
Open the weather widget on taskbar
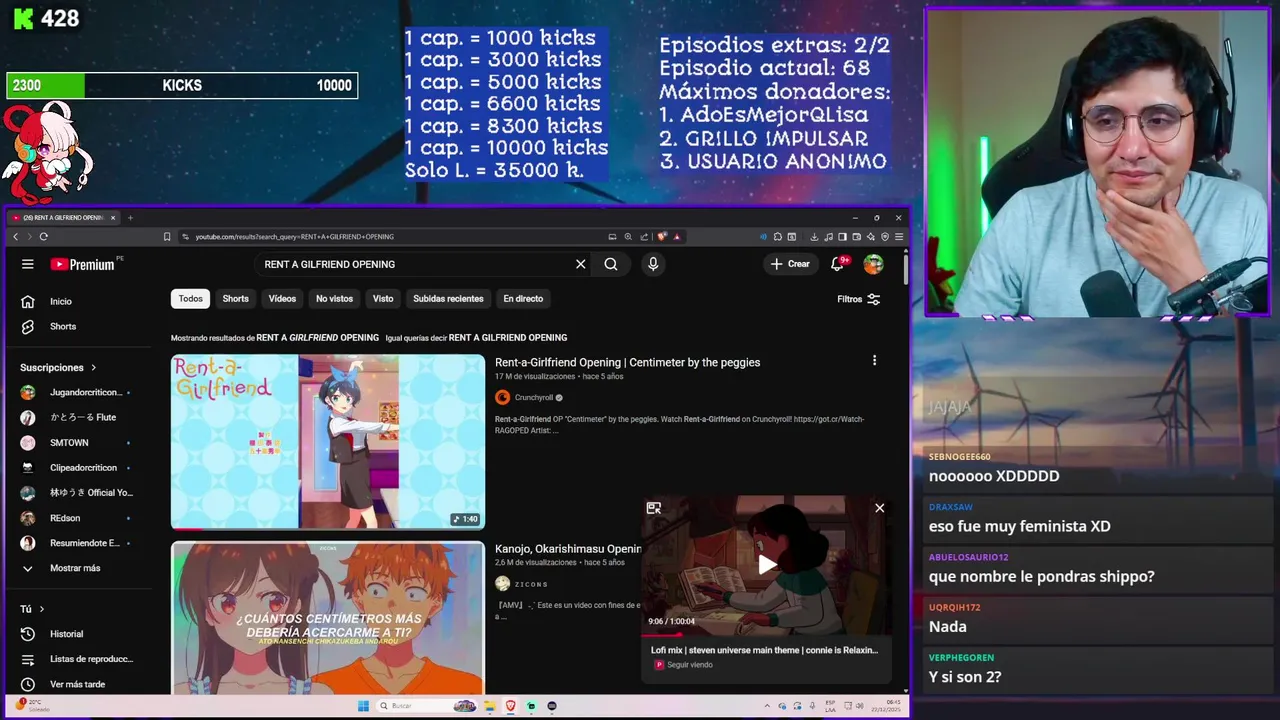[x=35, y=706]
